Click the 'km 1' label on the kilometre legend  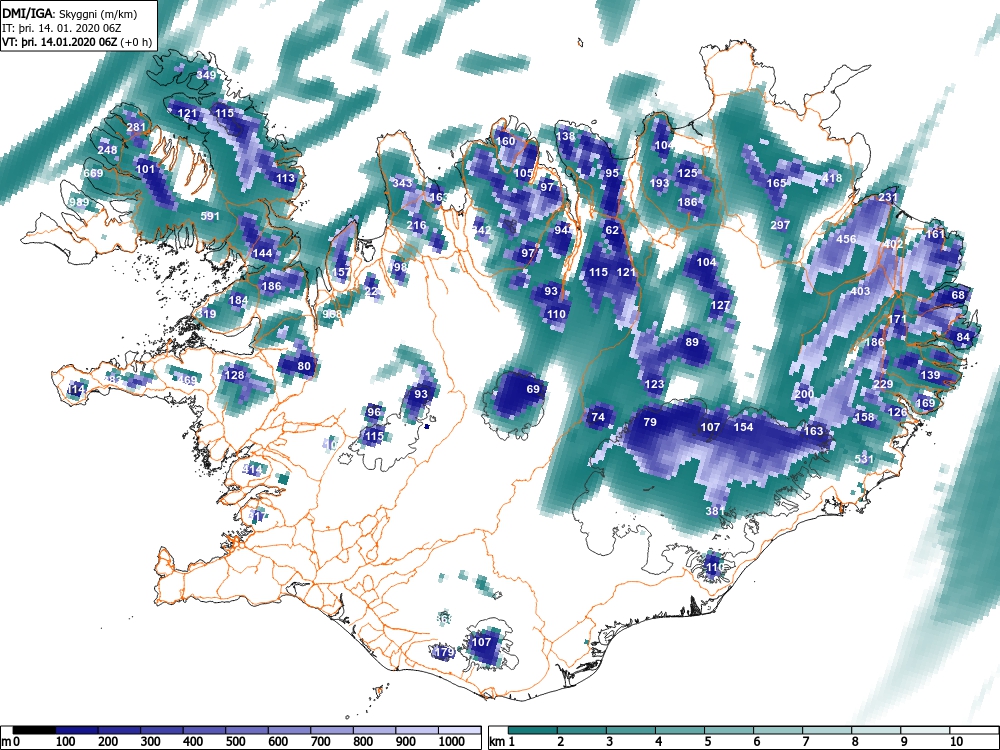[502, 742]
